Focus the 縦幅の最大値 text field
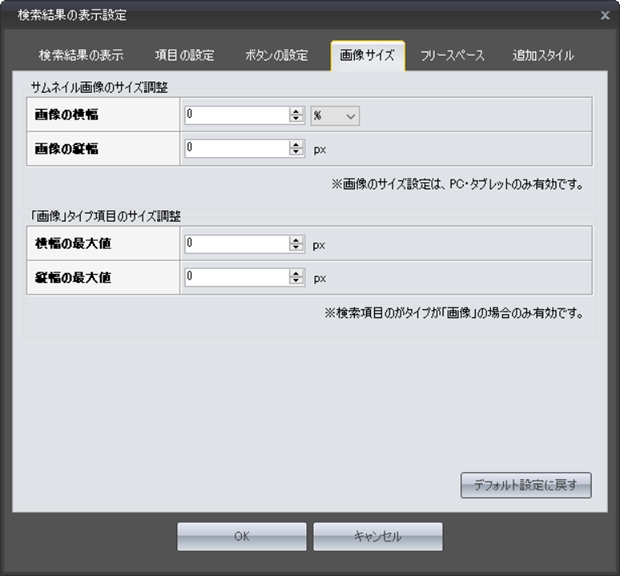620x576 pixels. click(236, 277)
